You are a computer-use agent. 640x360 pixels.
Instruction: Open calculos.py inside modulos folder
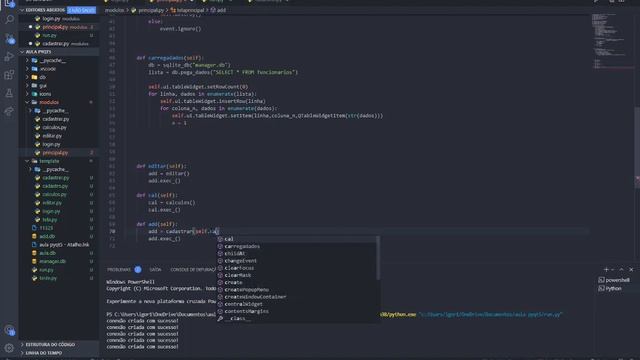[x=54, y=127]
